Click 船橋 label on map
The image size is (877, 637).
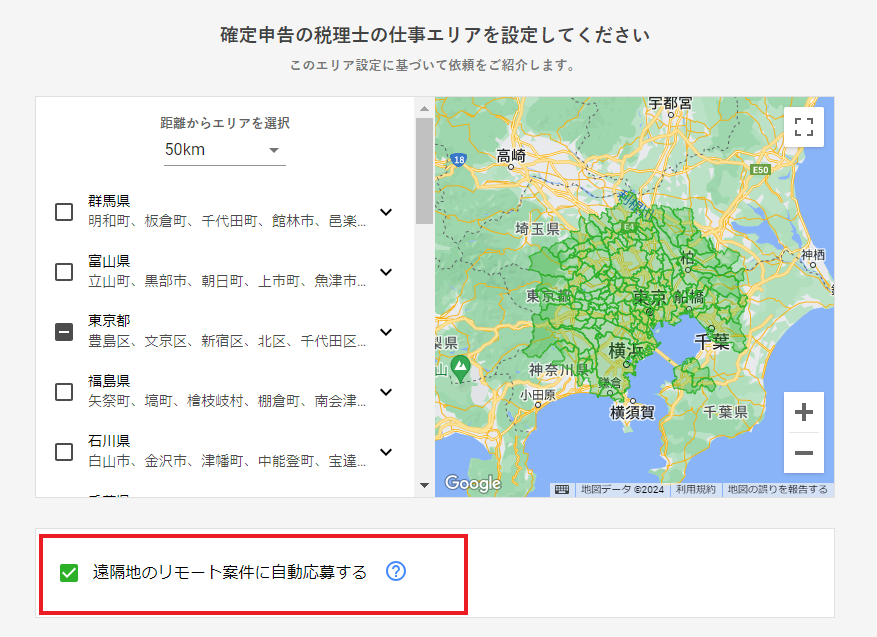[689, 296]
